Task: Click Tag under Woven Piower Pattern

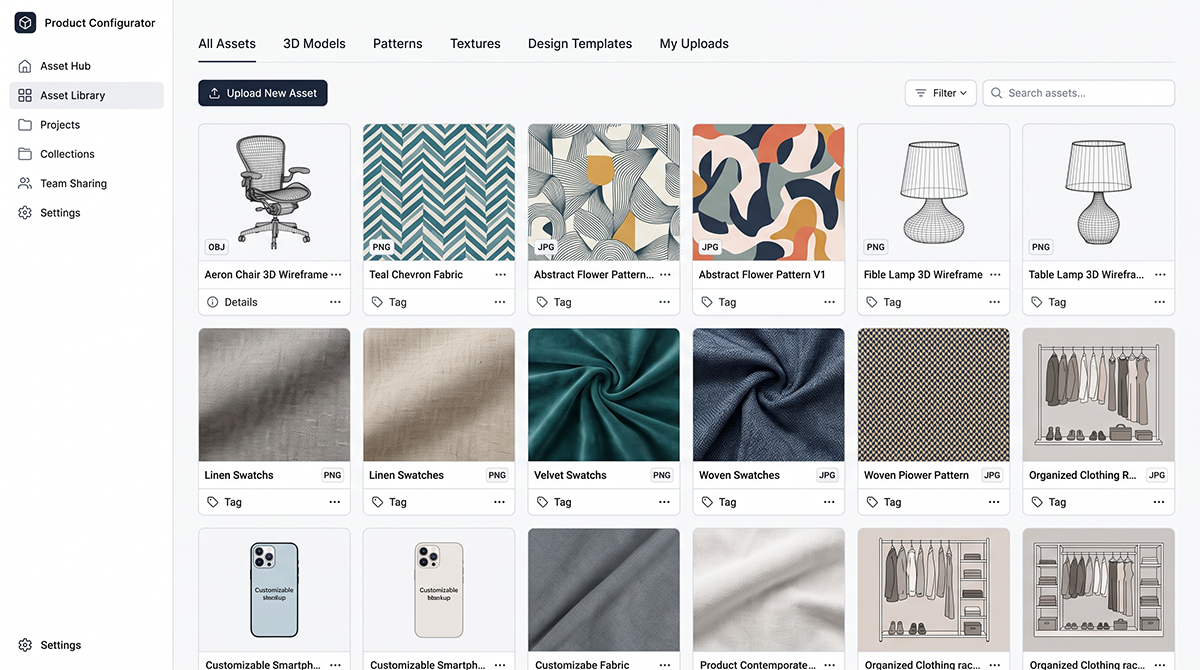Action: (884, 502)
